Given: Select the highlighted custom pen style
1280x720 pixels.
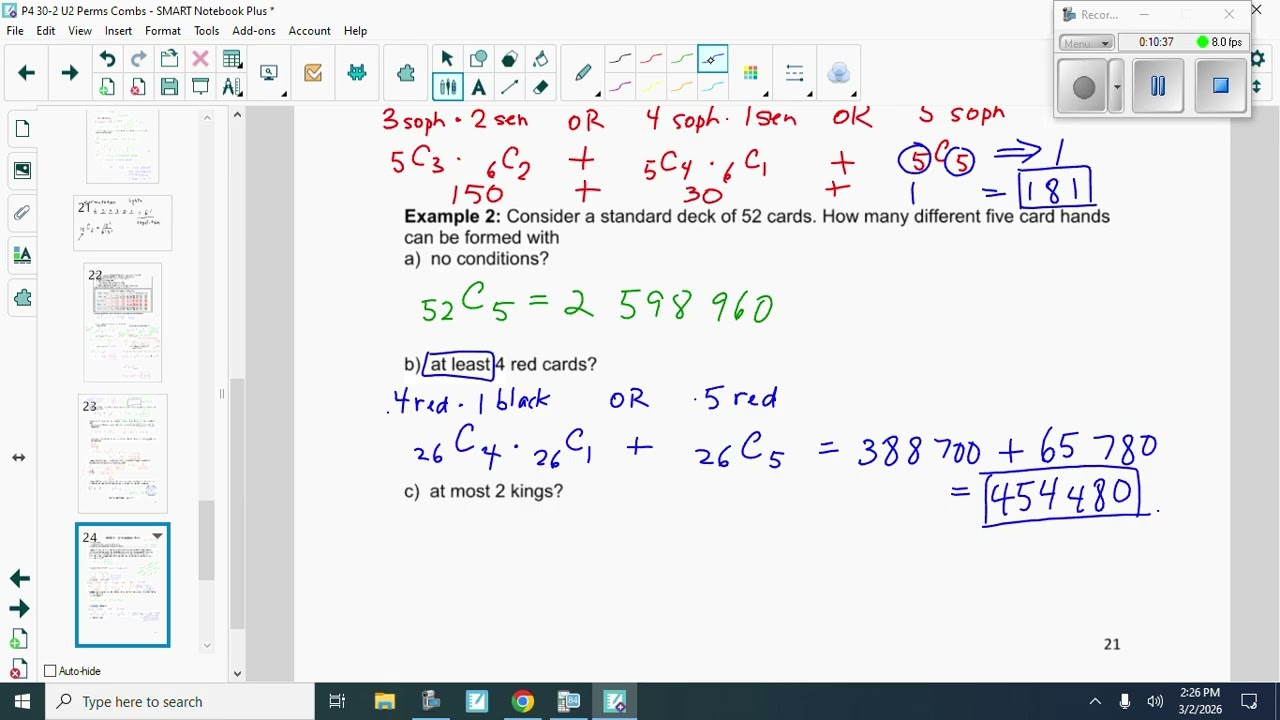Looking at the screenshot, I should [x=713, y=59].
